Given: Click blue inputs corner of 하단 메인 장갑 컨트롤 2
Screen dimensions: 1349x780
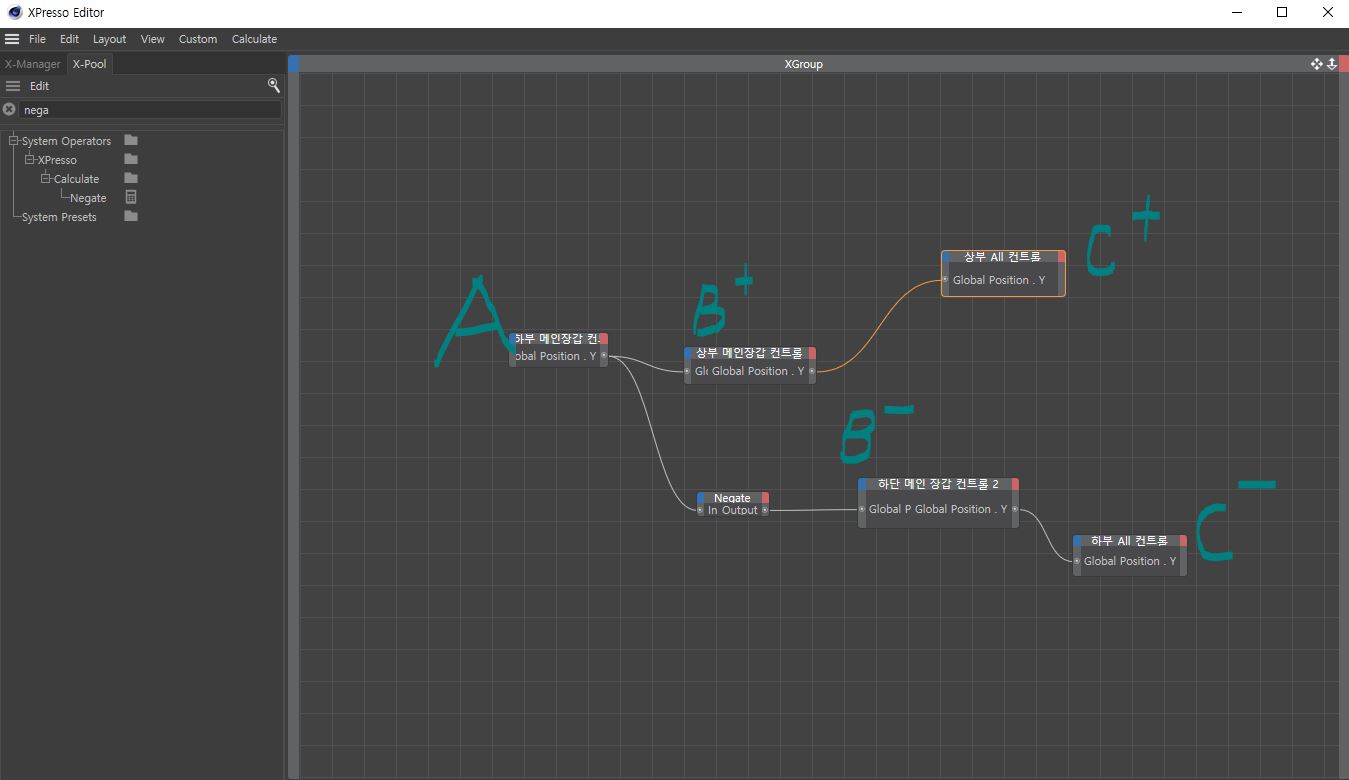Looking at the screenshot, I should (863, 484).
